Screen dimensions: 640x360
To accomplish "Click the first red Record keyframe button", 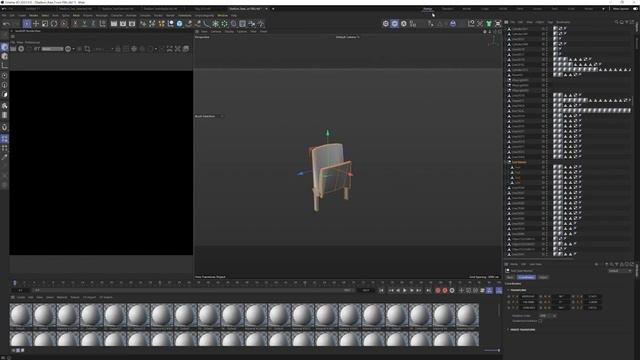I will pos(438,290).
